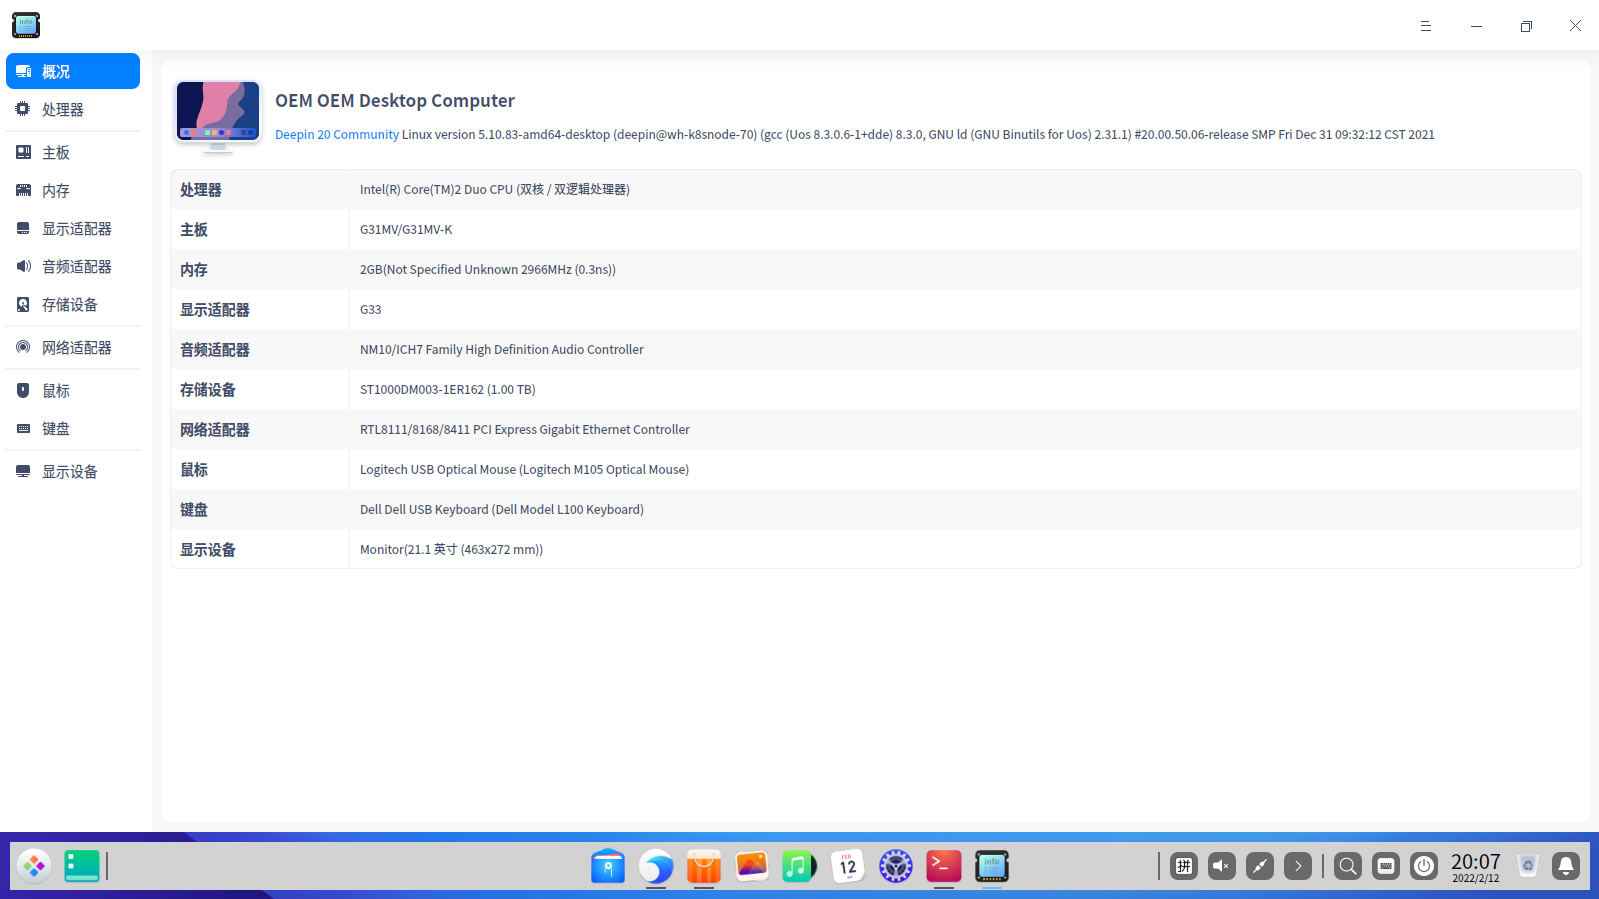Viewport: 1599px width, 899px height.
Task: Select the 概况 overview item in the sidebar
Action: (73, 71)
